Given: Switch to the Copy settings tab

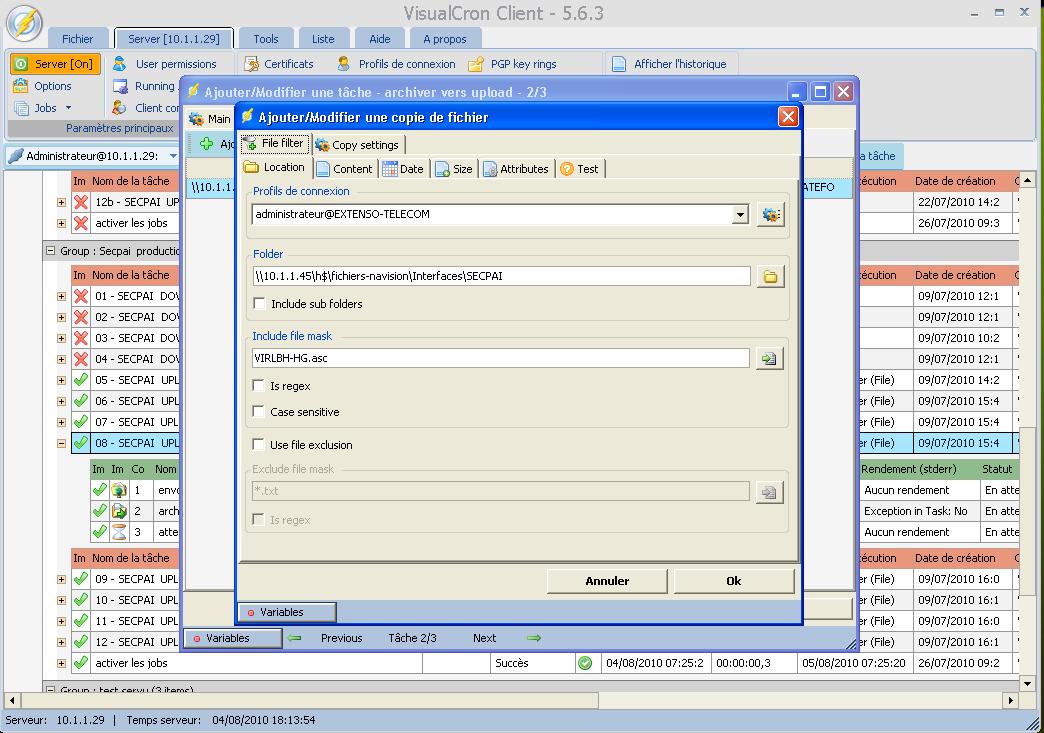Looking at the screenshot, I should tap(356, 145).
